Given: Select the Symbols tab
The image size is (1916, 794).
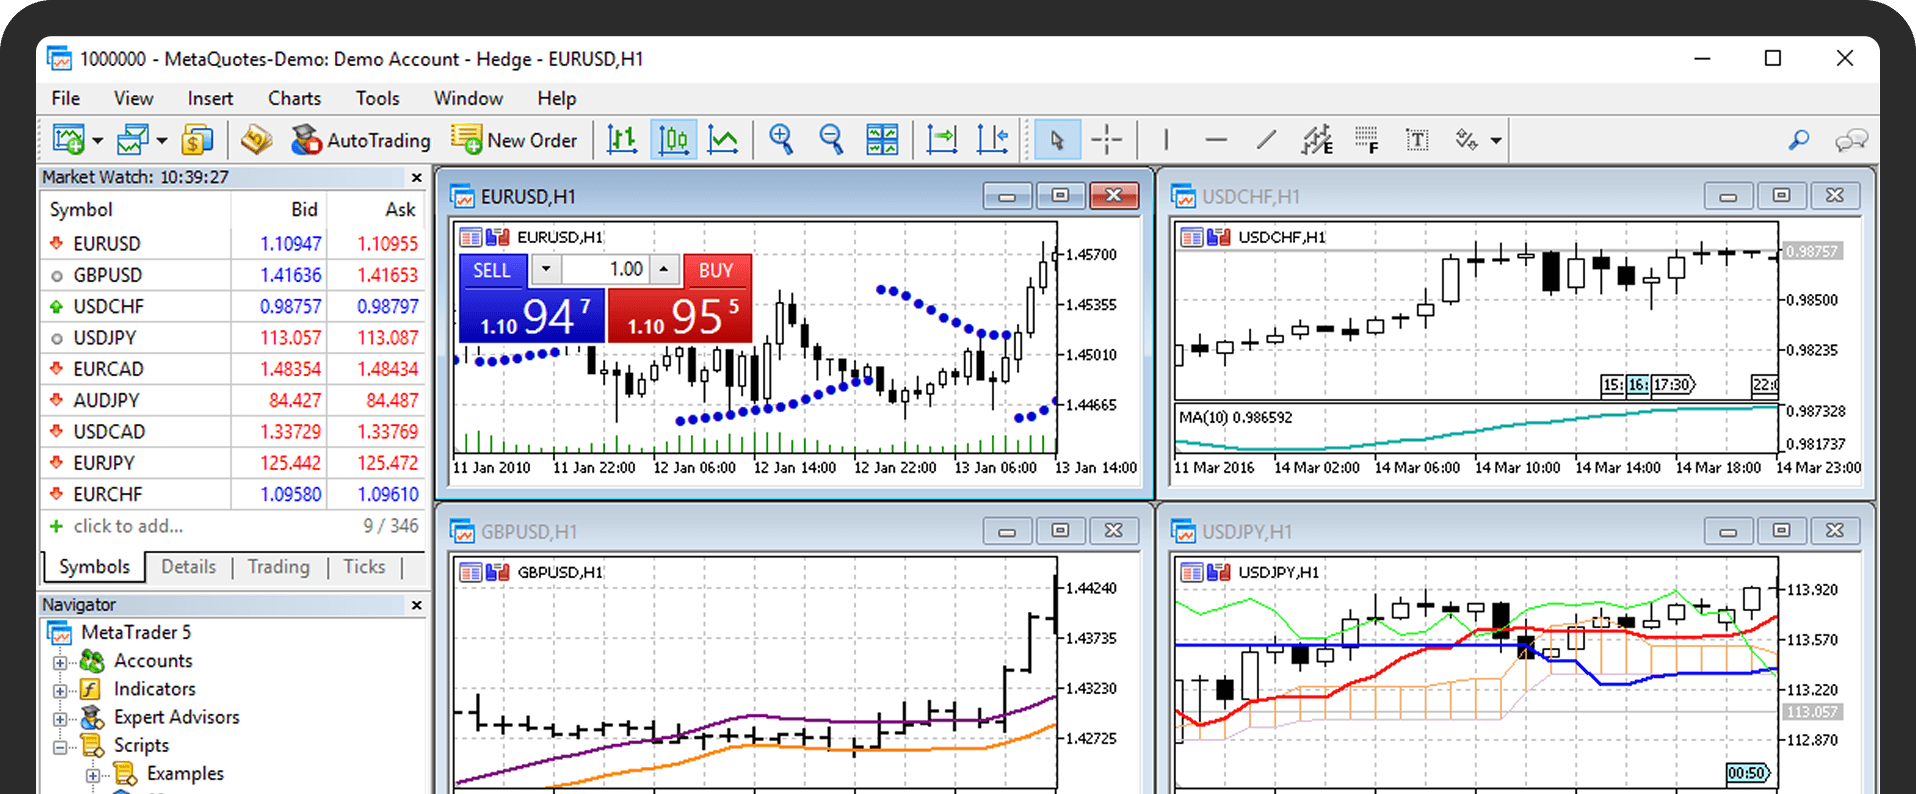Looking at the screenshot, I should (x=94, y=567).
